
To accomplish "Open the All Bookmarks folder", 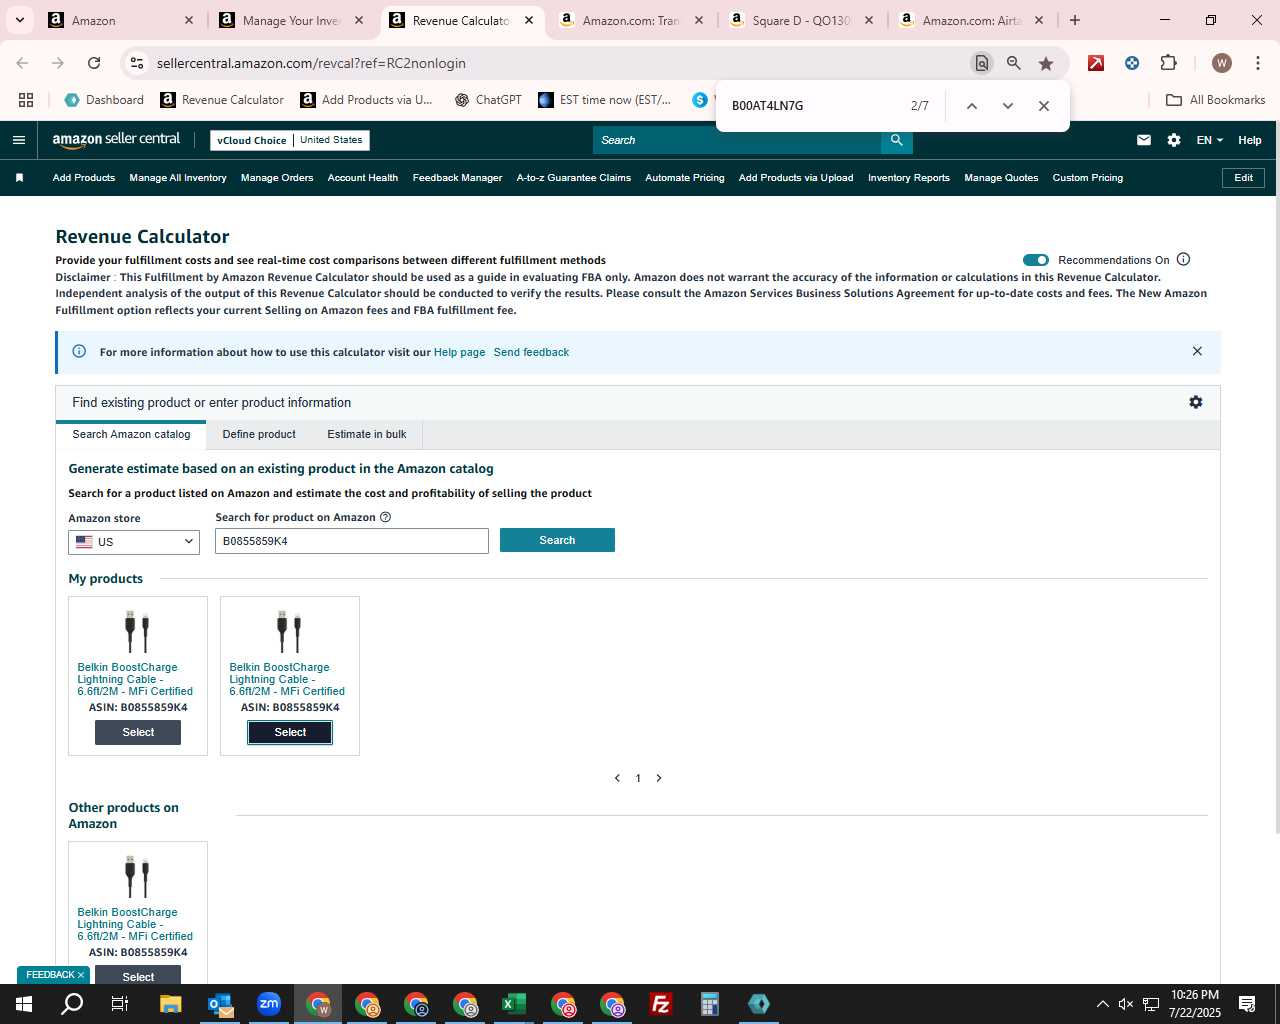I will coord(1216,100).
